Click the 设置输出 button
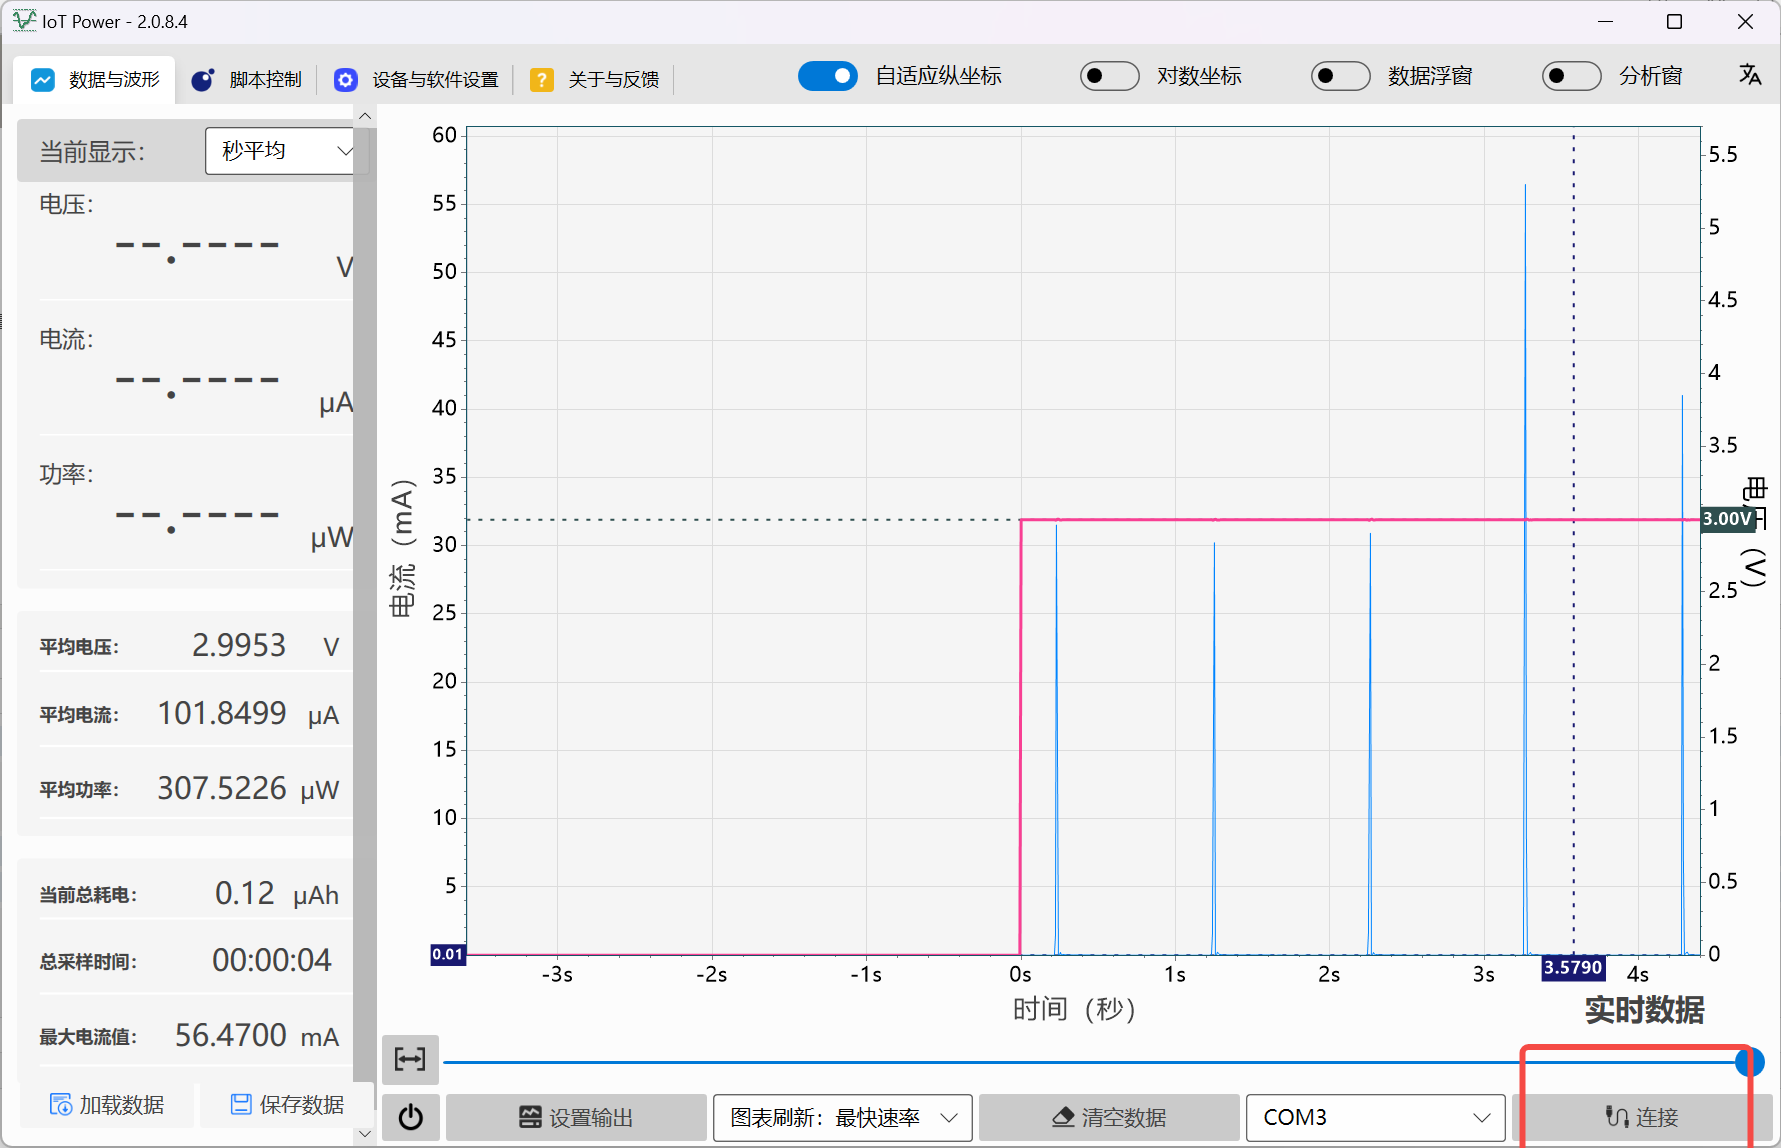The image size is (1781, 1148). click(x=576, y=1117)
